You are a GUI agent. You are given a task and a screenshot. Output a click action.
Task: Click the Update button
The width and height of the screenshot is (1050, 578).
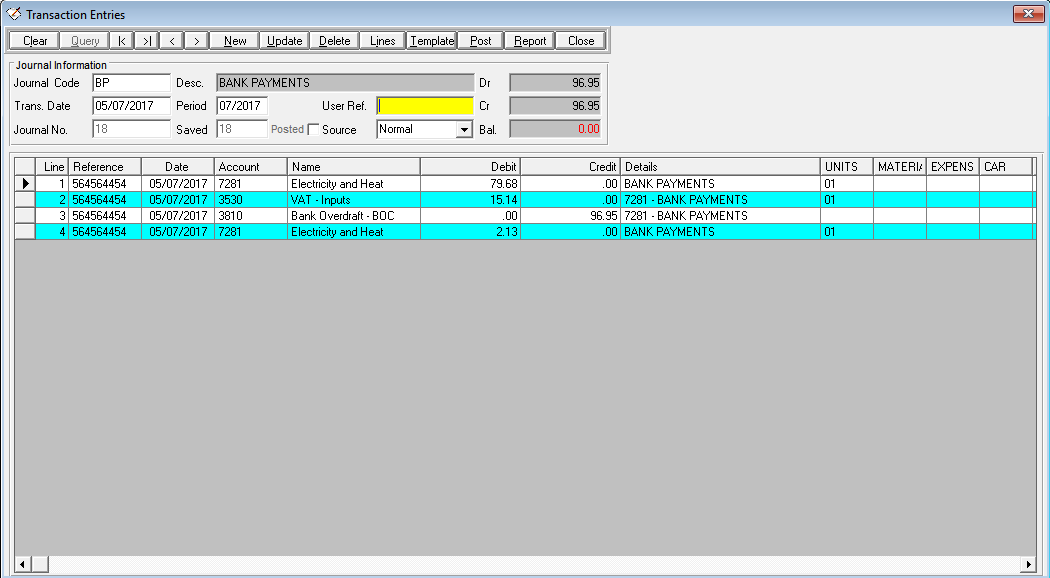point(285,41)
